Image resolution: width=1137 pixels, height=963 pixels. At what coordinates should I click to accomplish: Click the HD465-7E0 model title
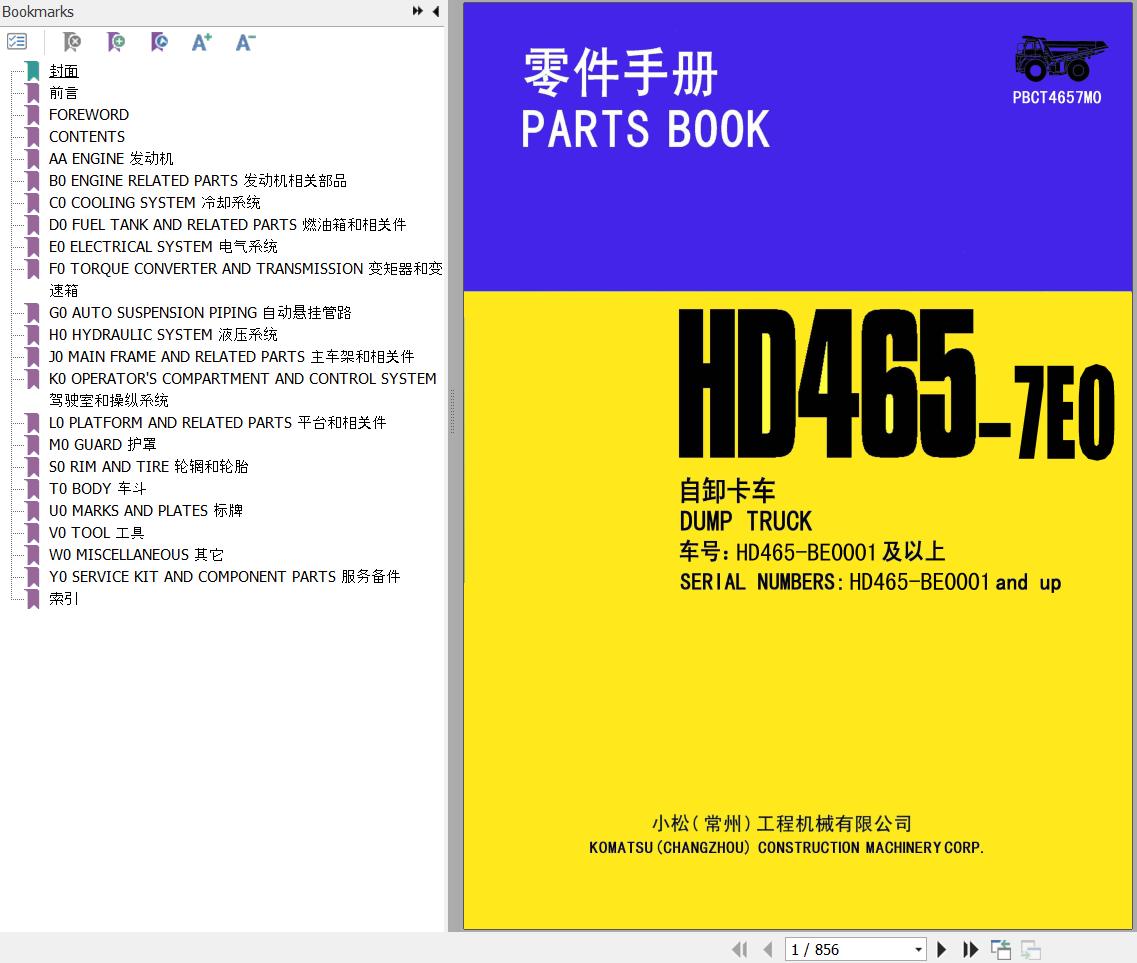point(896,384)
